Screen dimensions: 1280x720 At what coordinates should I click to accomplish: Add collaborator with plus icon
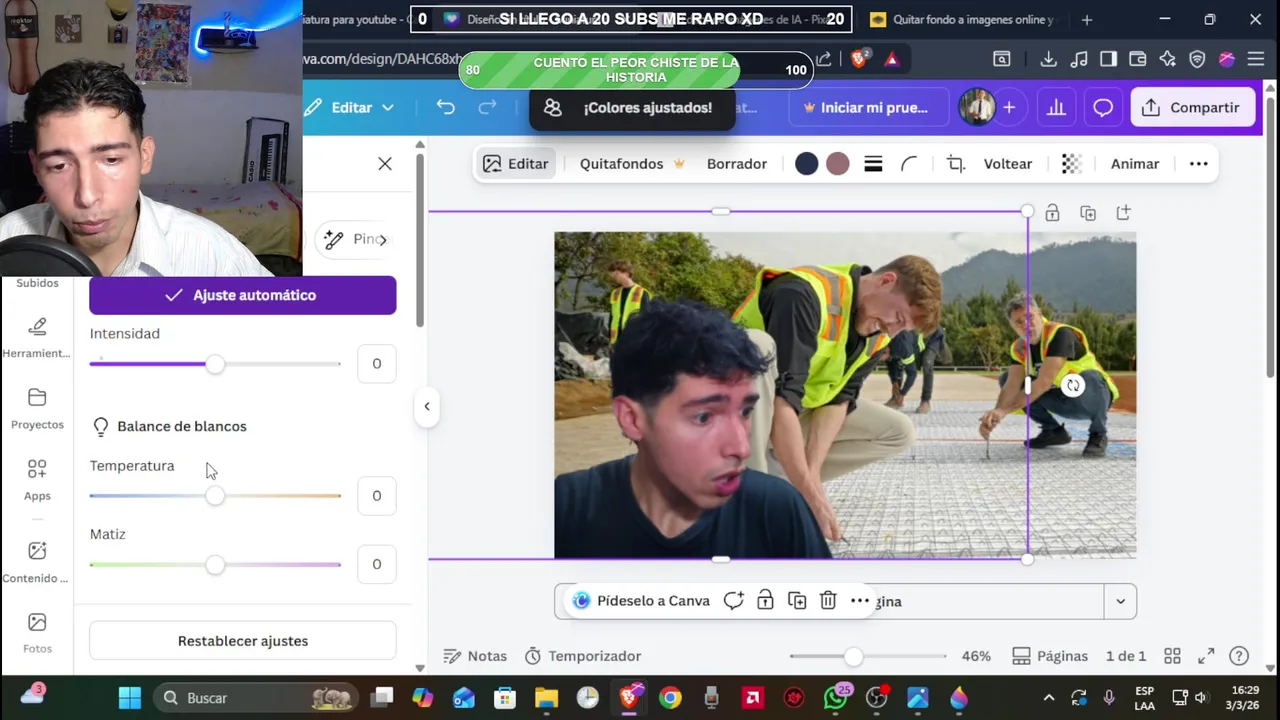[1009, 107]
